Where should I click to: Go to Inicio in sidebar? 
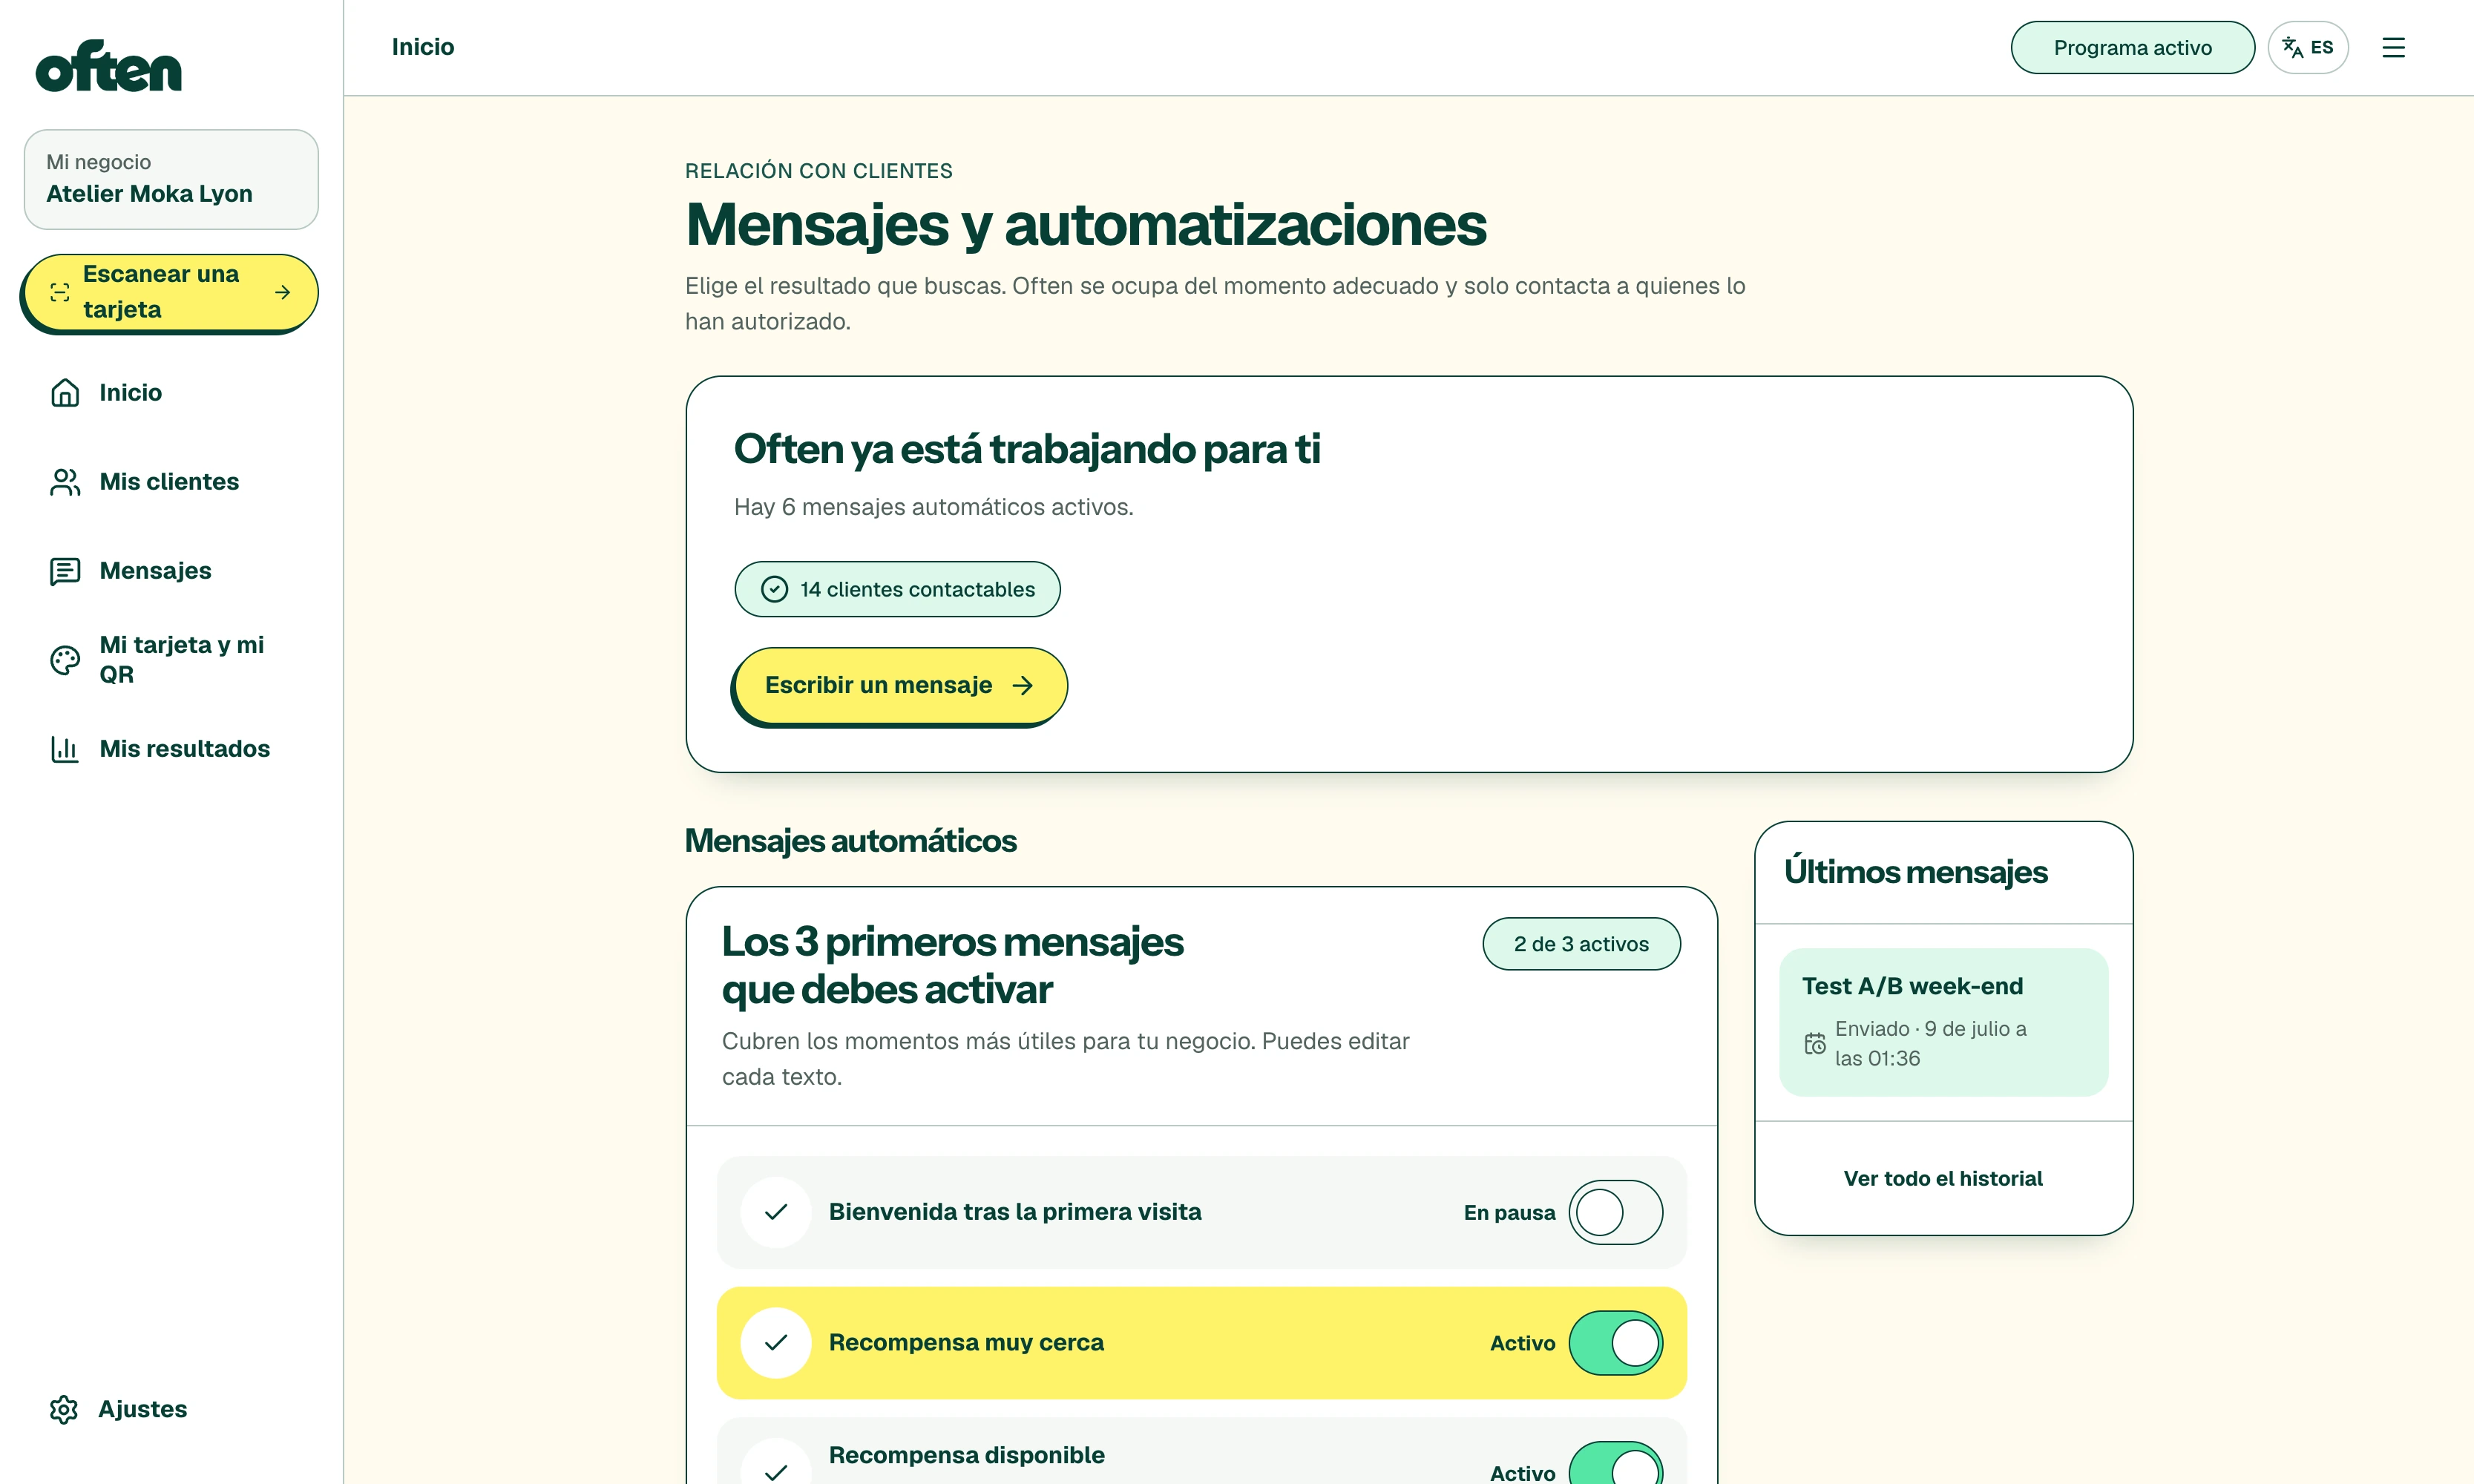pos(171,393)
